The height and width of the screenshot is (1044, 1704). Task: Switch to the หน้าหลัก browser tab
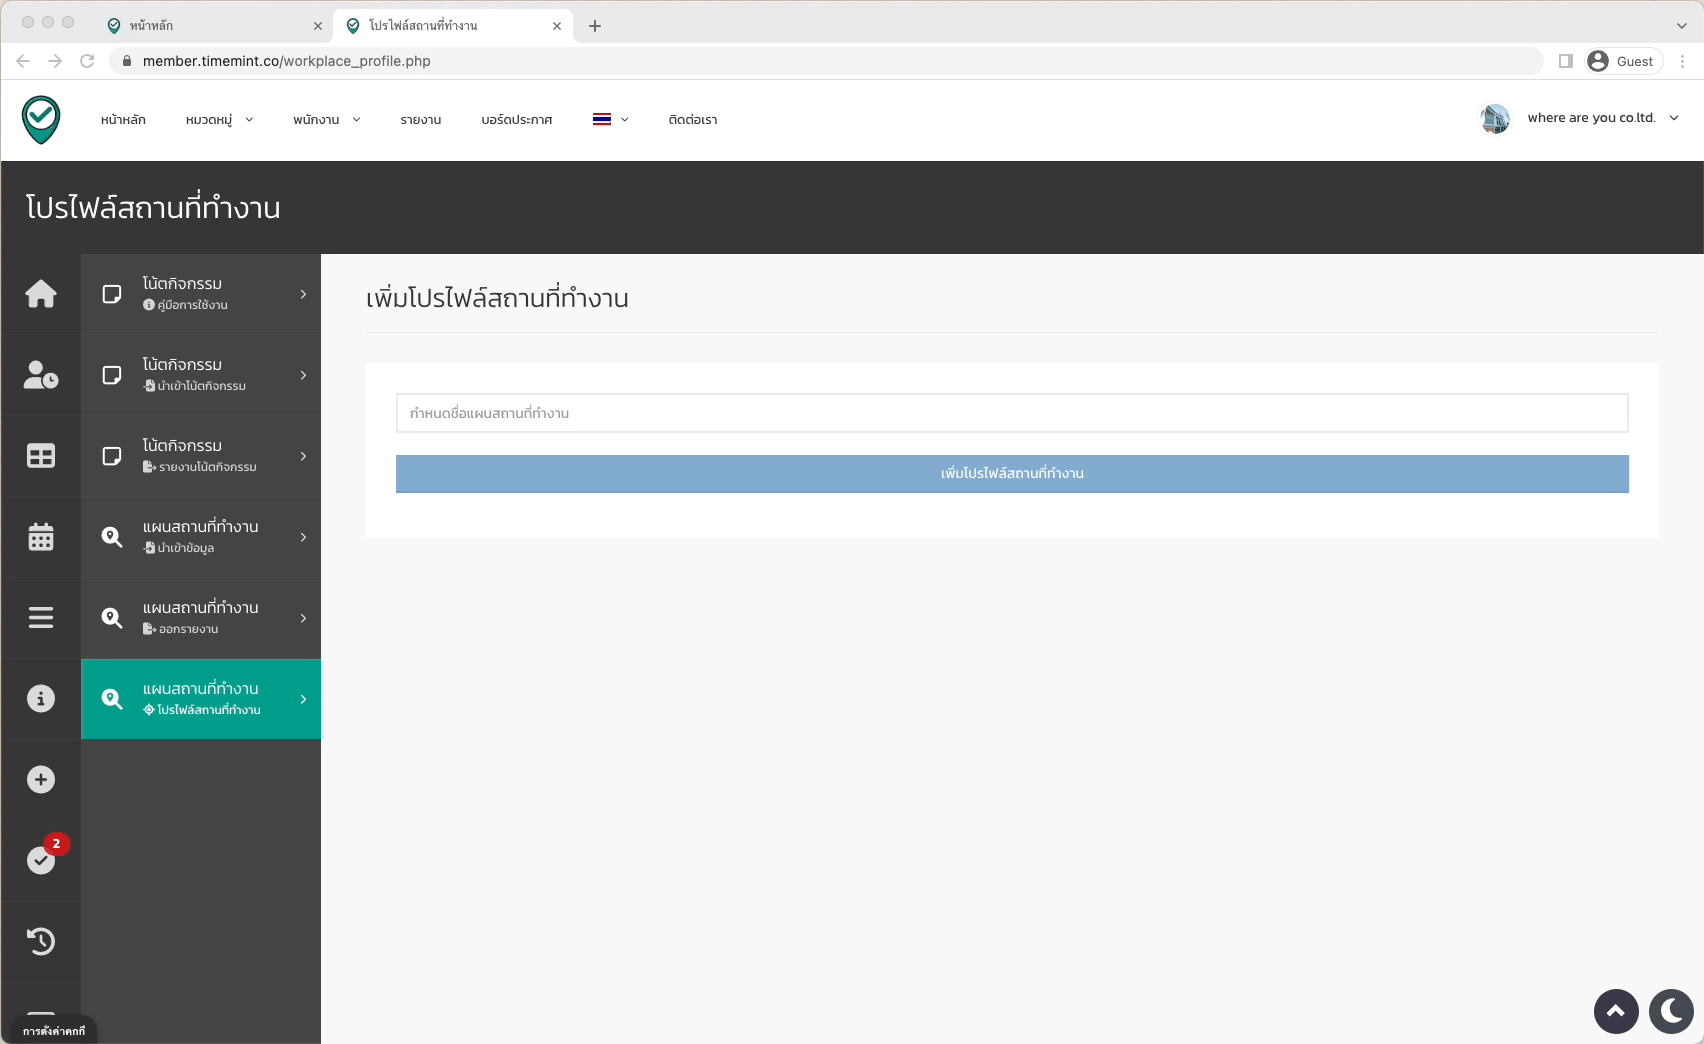[x=214, y=26]
